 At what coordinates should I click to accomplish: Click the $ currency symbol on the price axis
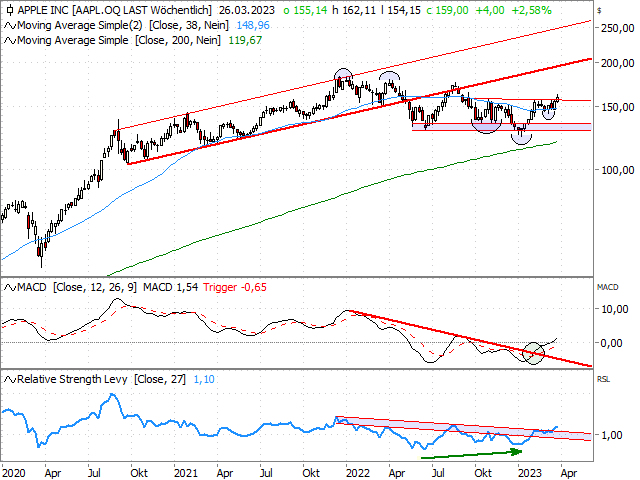tap(599, 10)
